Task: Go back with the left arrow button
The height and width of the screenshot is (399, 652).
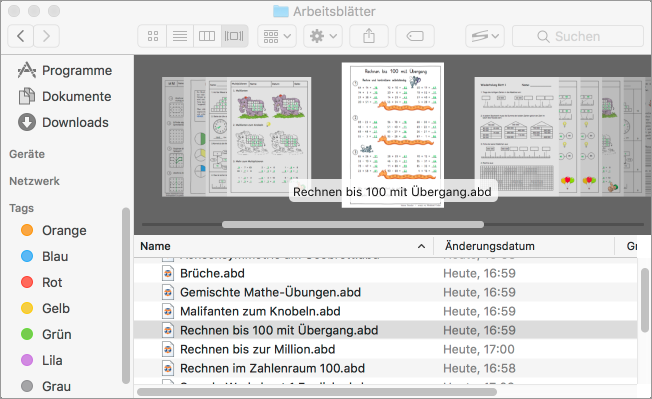Action: (x=20, y=36)
